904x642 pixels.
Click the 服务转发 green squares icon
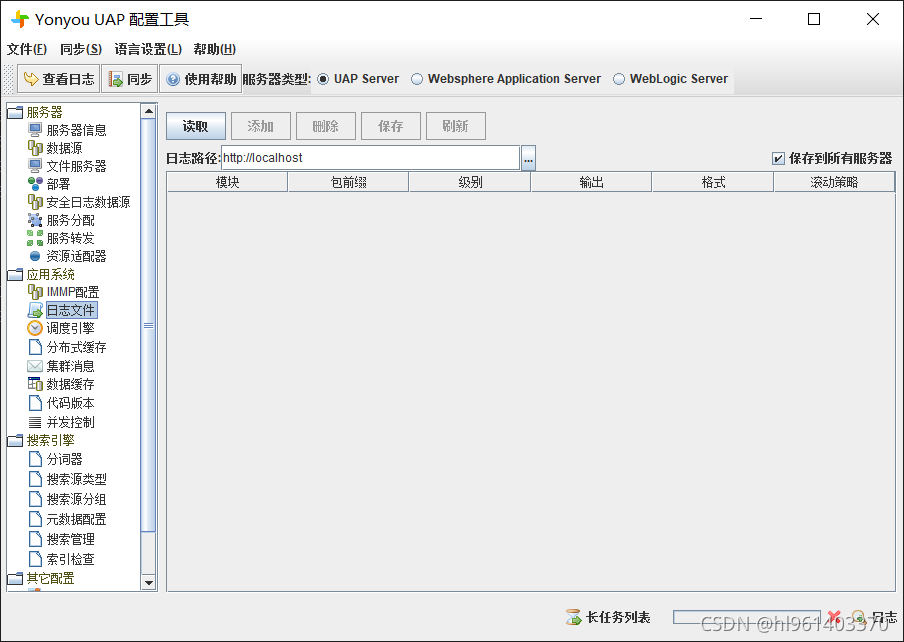35,238
